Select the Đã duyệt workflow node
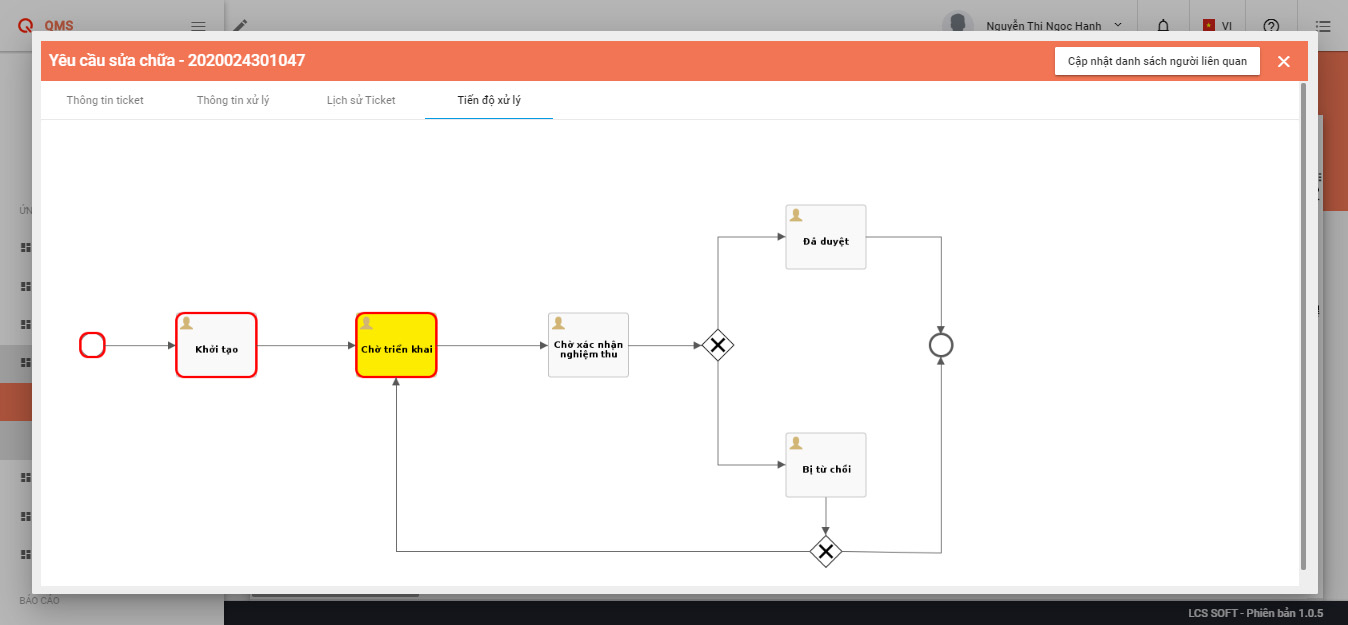 [x=826, y=237]
